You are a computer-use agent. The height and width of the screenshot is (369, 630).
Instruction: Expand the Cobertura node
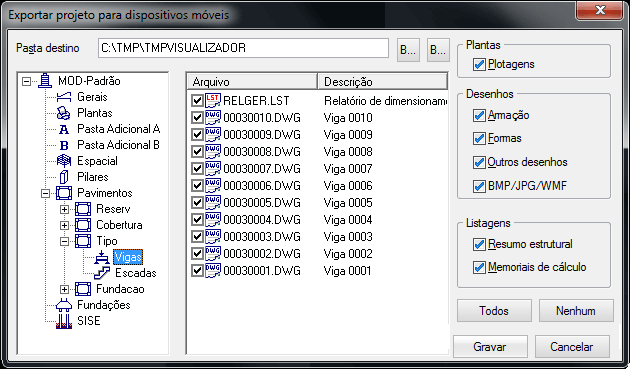(x=65, y=226)
